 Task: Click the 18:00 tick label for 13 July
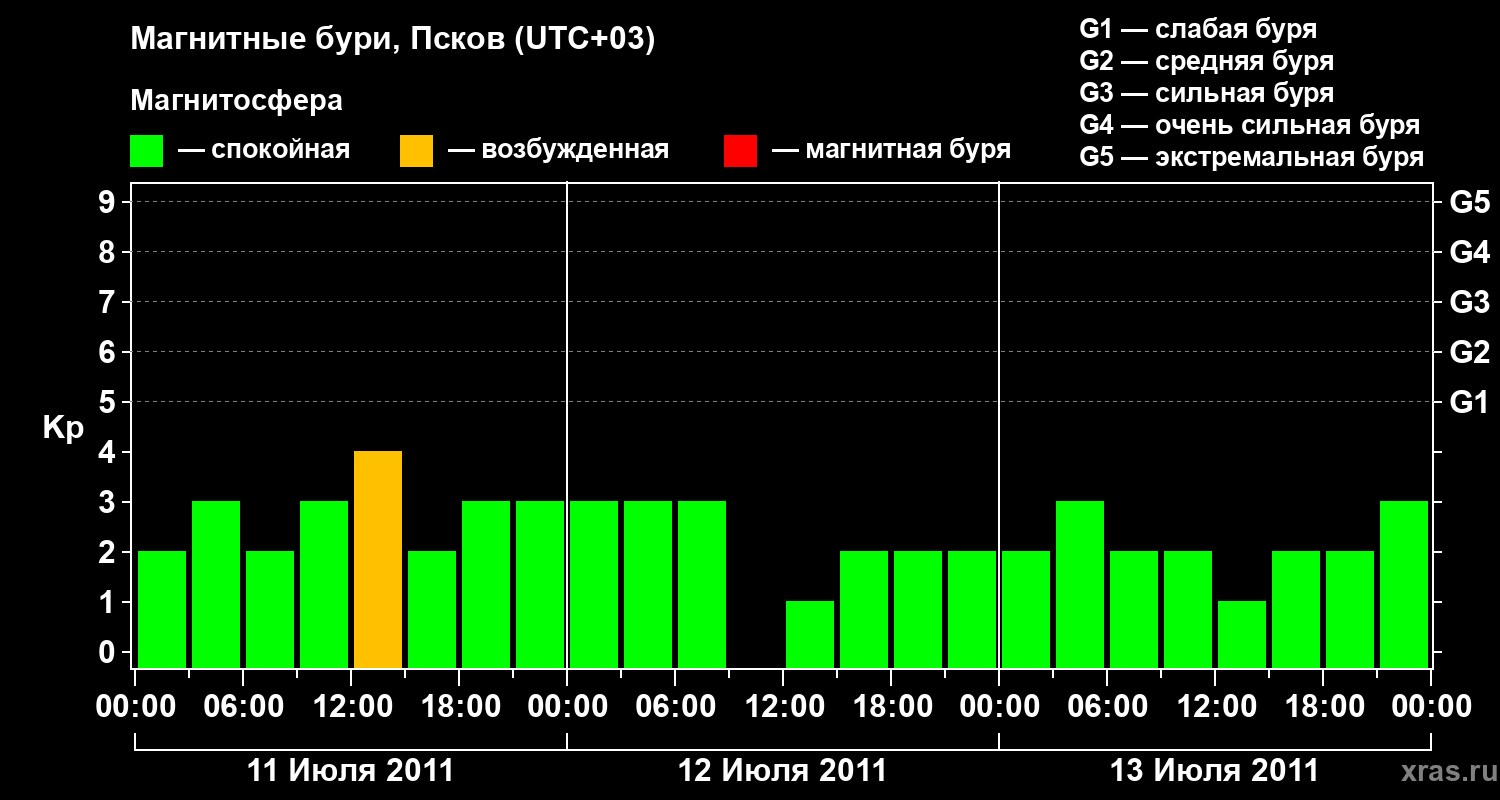[1323, 707]
